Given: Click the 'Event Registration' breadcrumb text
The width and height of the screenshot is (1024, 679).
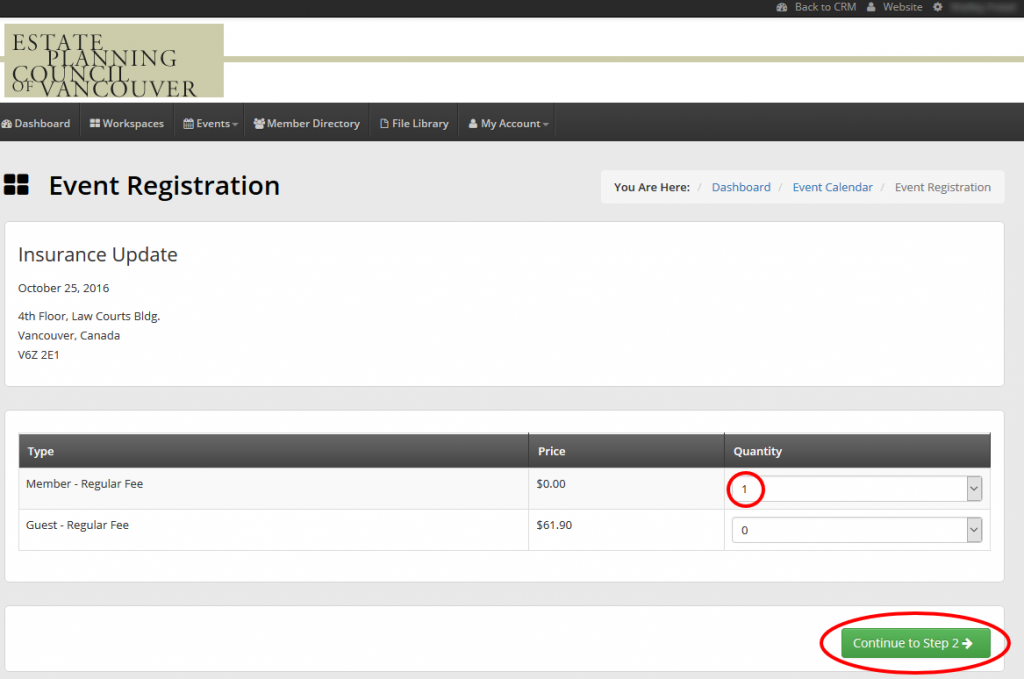Looking at the screenshot, I should [942, 187].
